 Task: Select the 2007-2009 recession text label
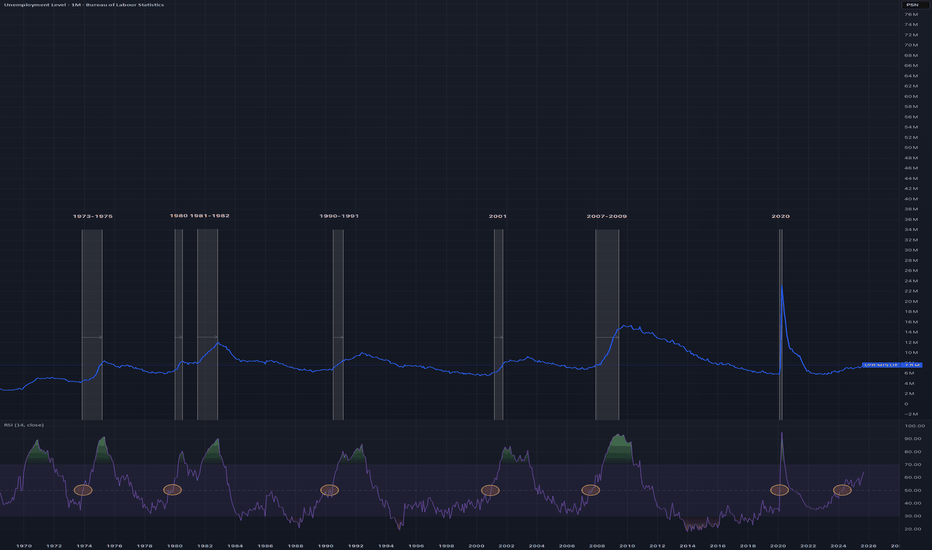coord(607,216)
